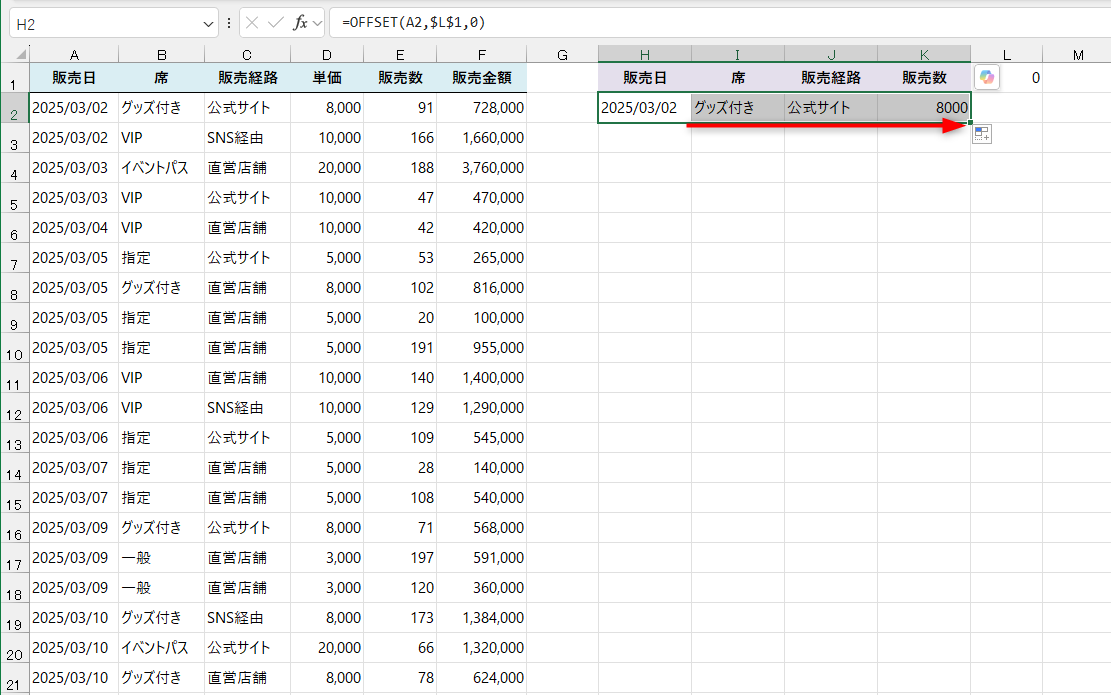Viewport: 1111px width, 695px height.
Task: Click the Copilot icon beside L1
Action: click(987, 77)
